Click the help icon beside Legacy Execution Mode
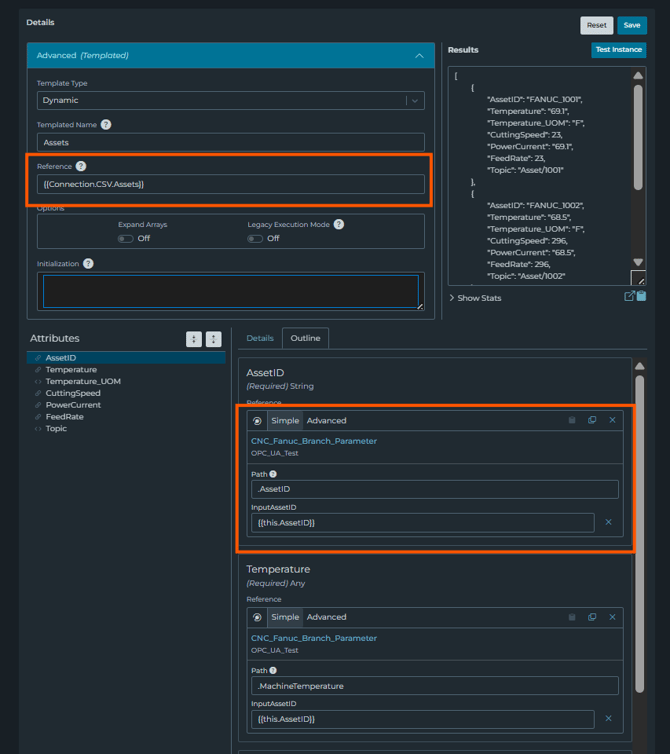This screenshot has height=754, width=670. tap(339, 225)
